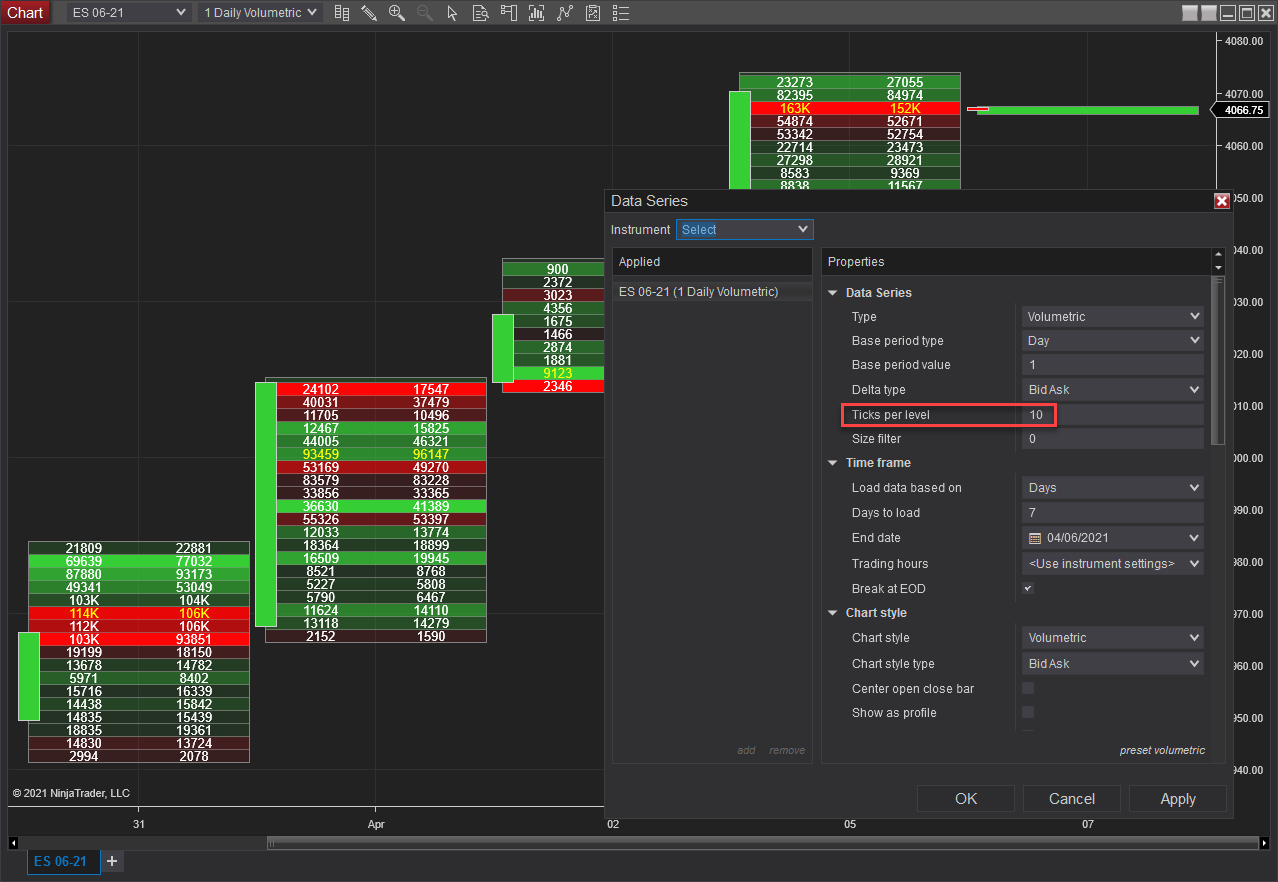Click the Apply button
The image size is (1278, 882).
pyautogui.click(x=1177, y=799)
